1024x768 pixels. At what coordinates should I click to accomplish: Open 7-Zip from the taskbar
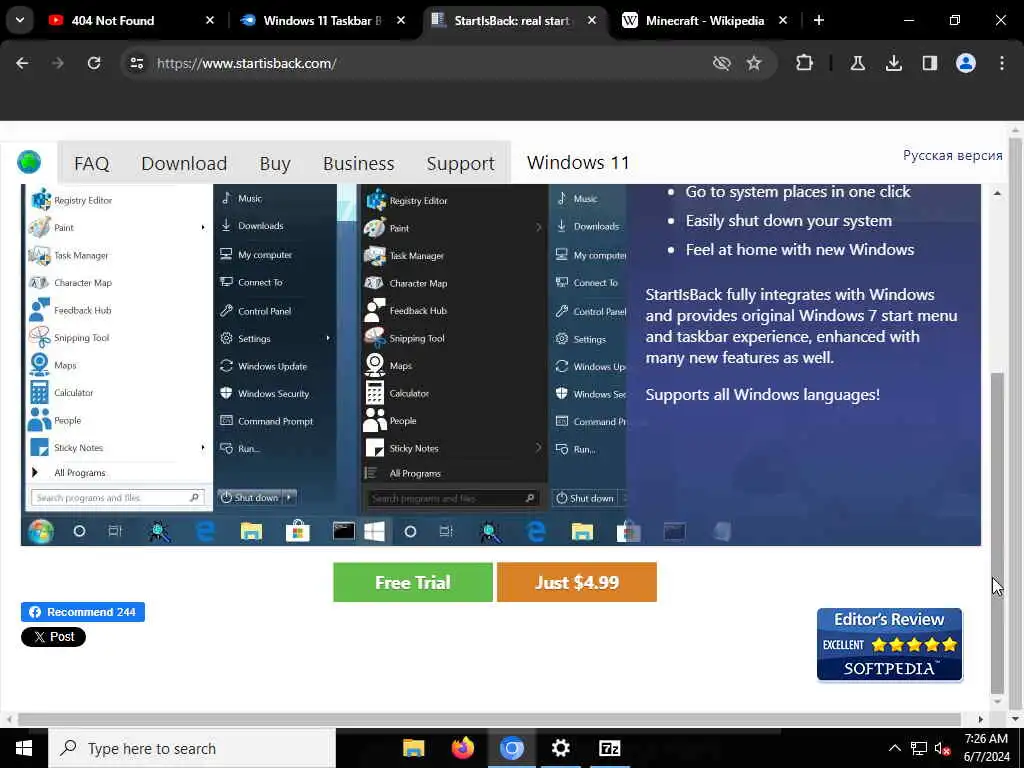[609, 748]
